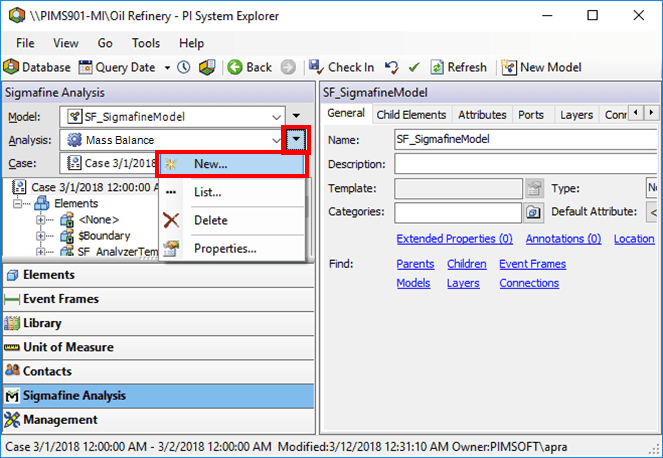Go Back using green arrow button
This screenshot has height=458, width=663.
click(249, 67)
